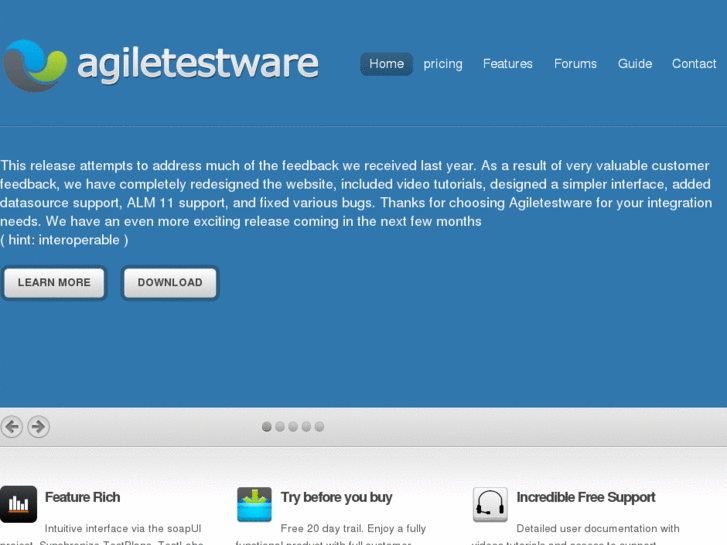Visit the Forums page
727x545 pixels.
click(575, 64)
